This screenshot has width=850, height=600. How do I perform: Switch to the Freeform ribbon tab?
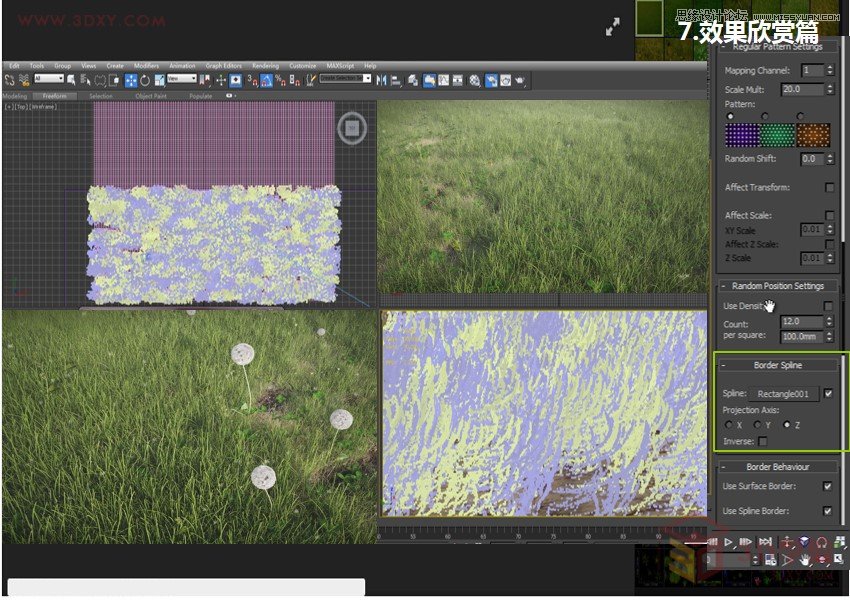click(x=52, y=96)
